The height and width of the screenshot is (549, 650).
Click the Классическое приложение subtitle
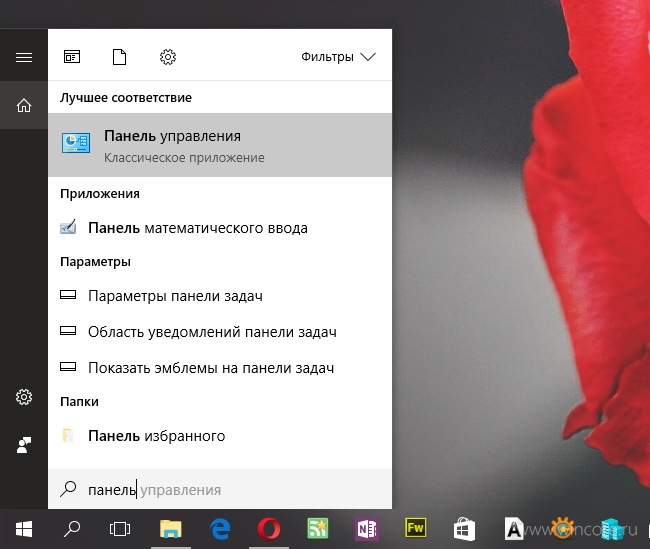pos(184,158)
